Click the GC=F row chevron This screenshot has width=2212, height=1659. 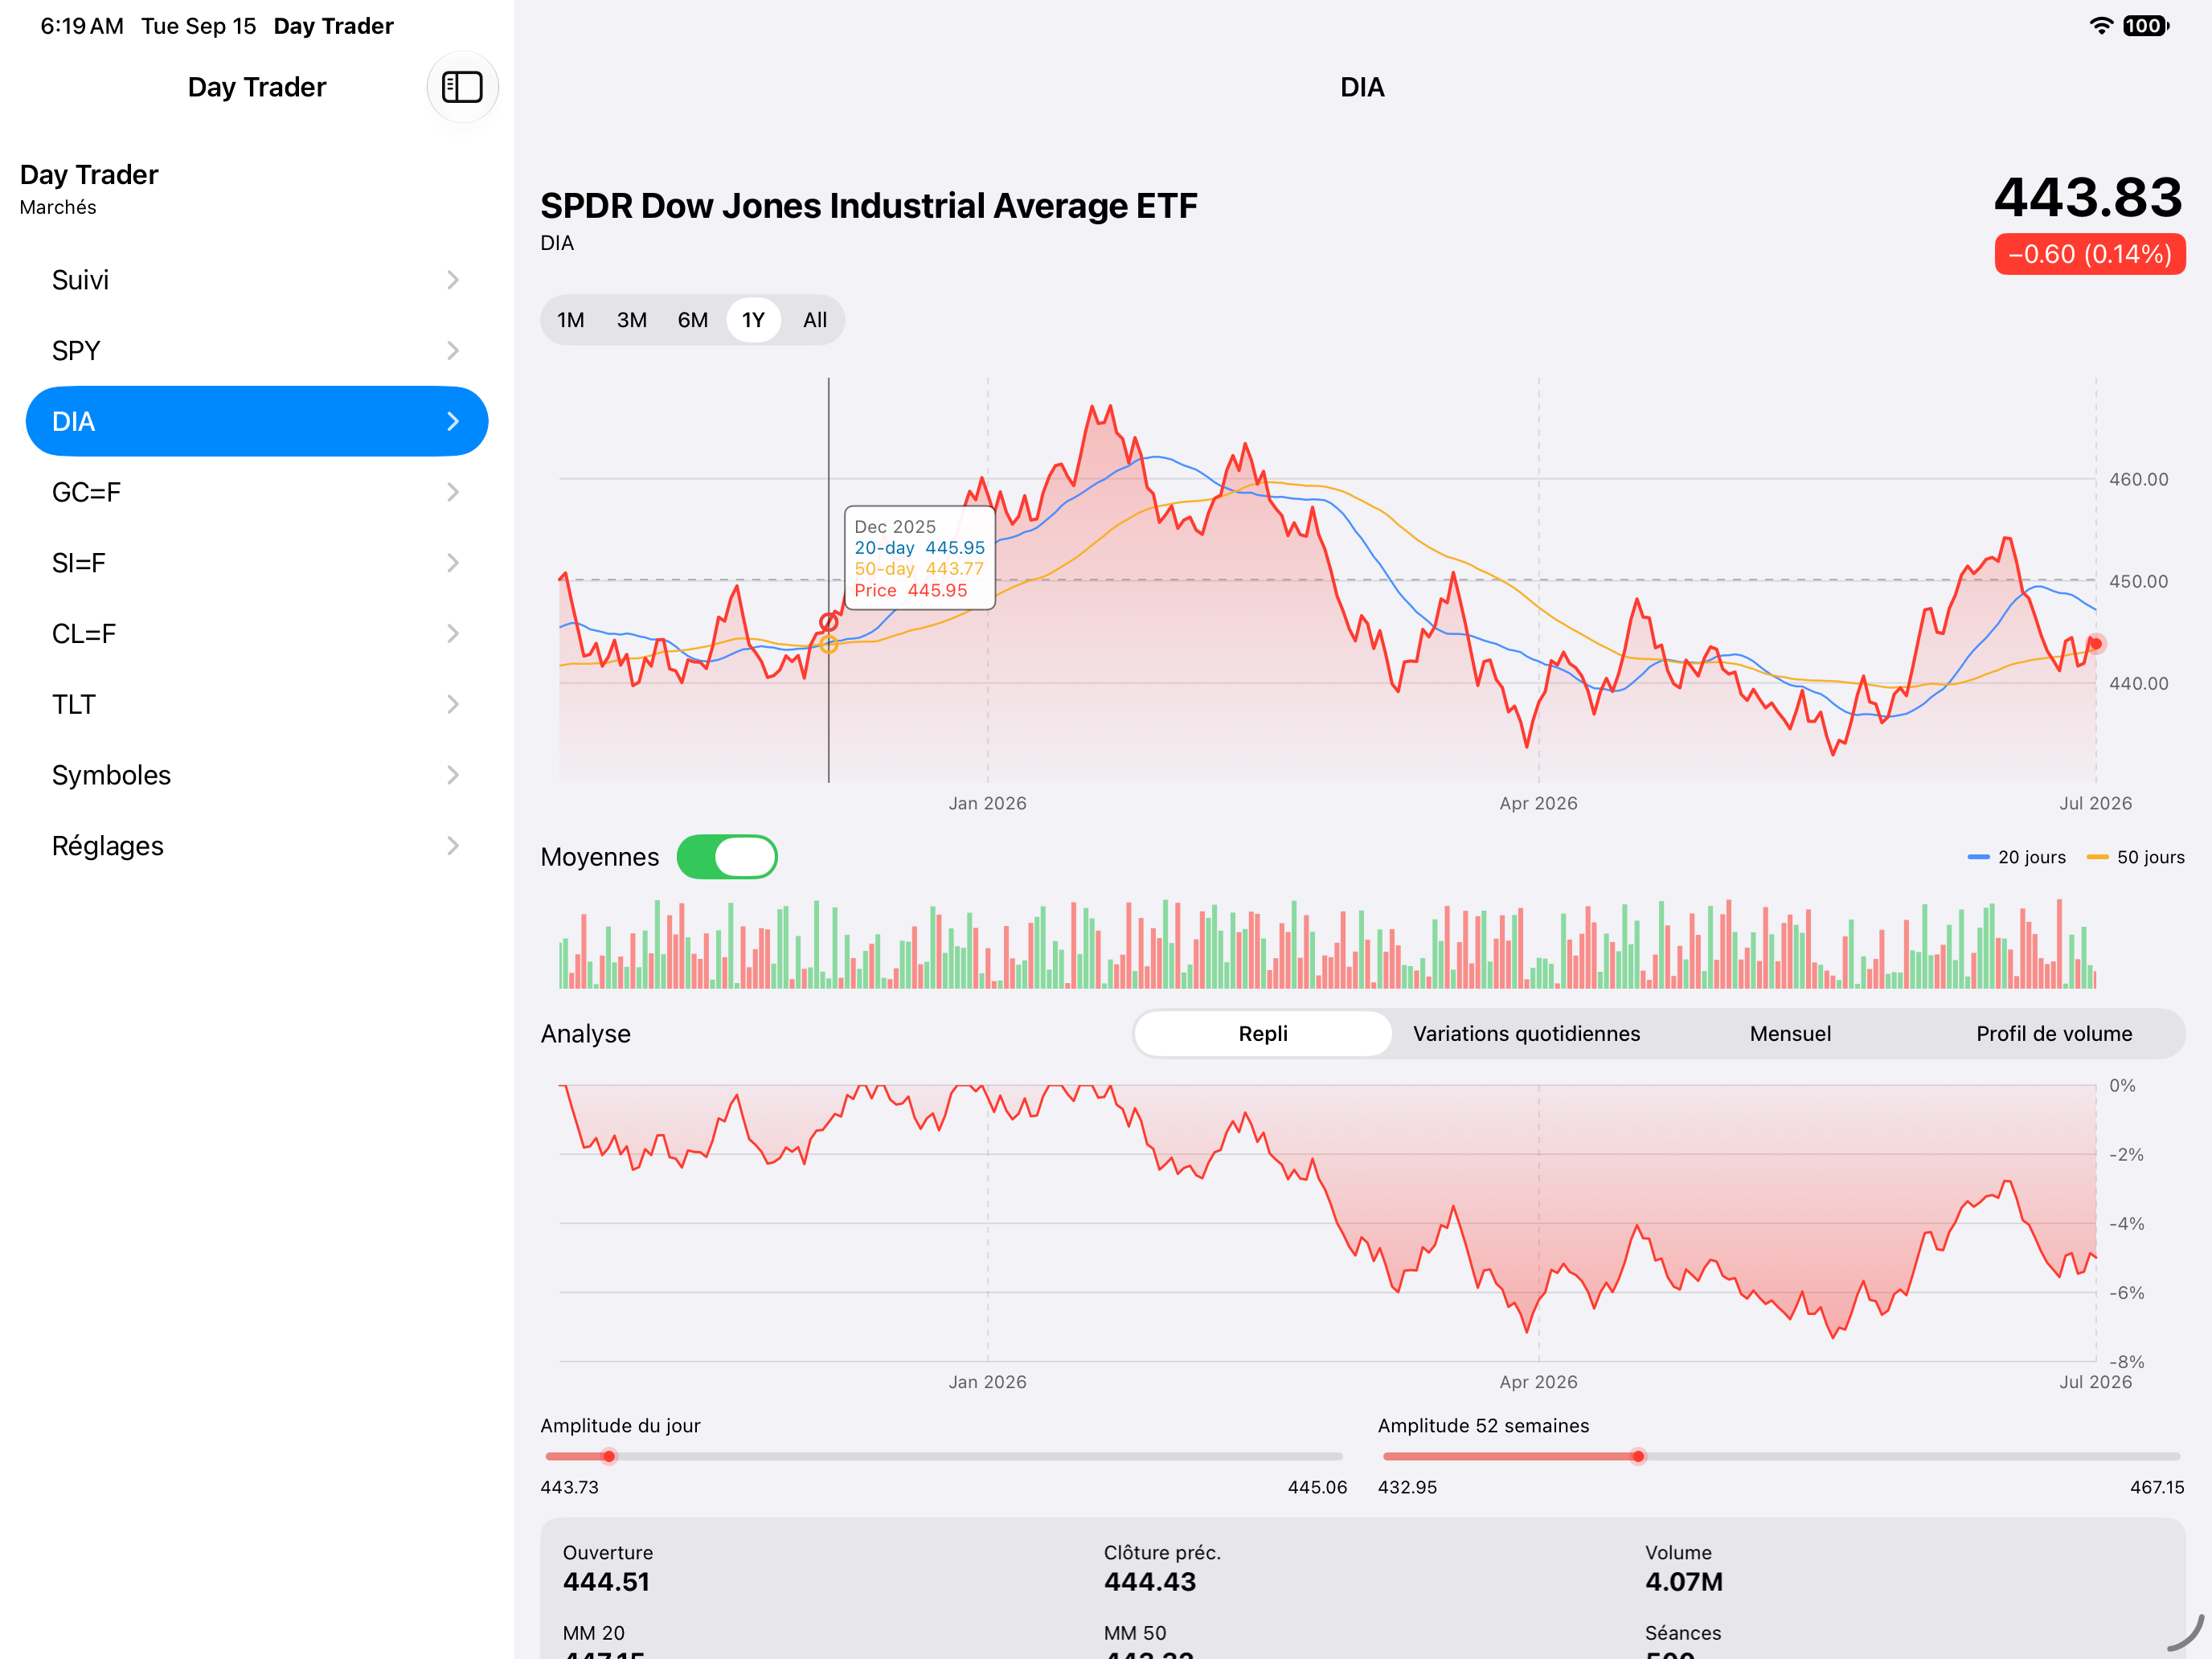[x=453, y=492]
